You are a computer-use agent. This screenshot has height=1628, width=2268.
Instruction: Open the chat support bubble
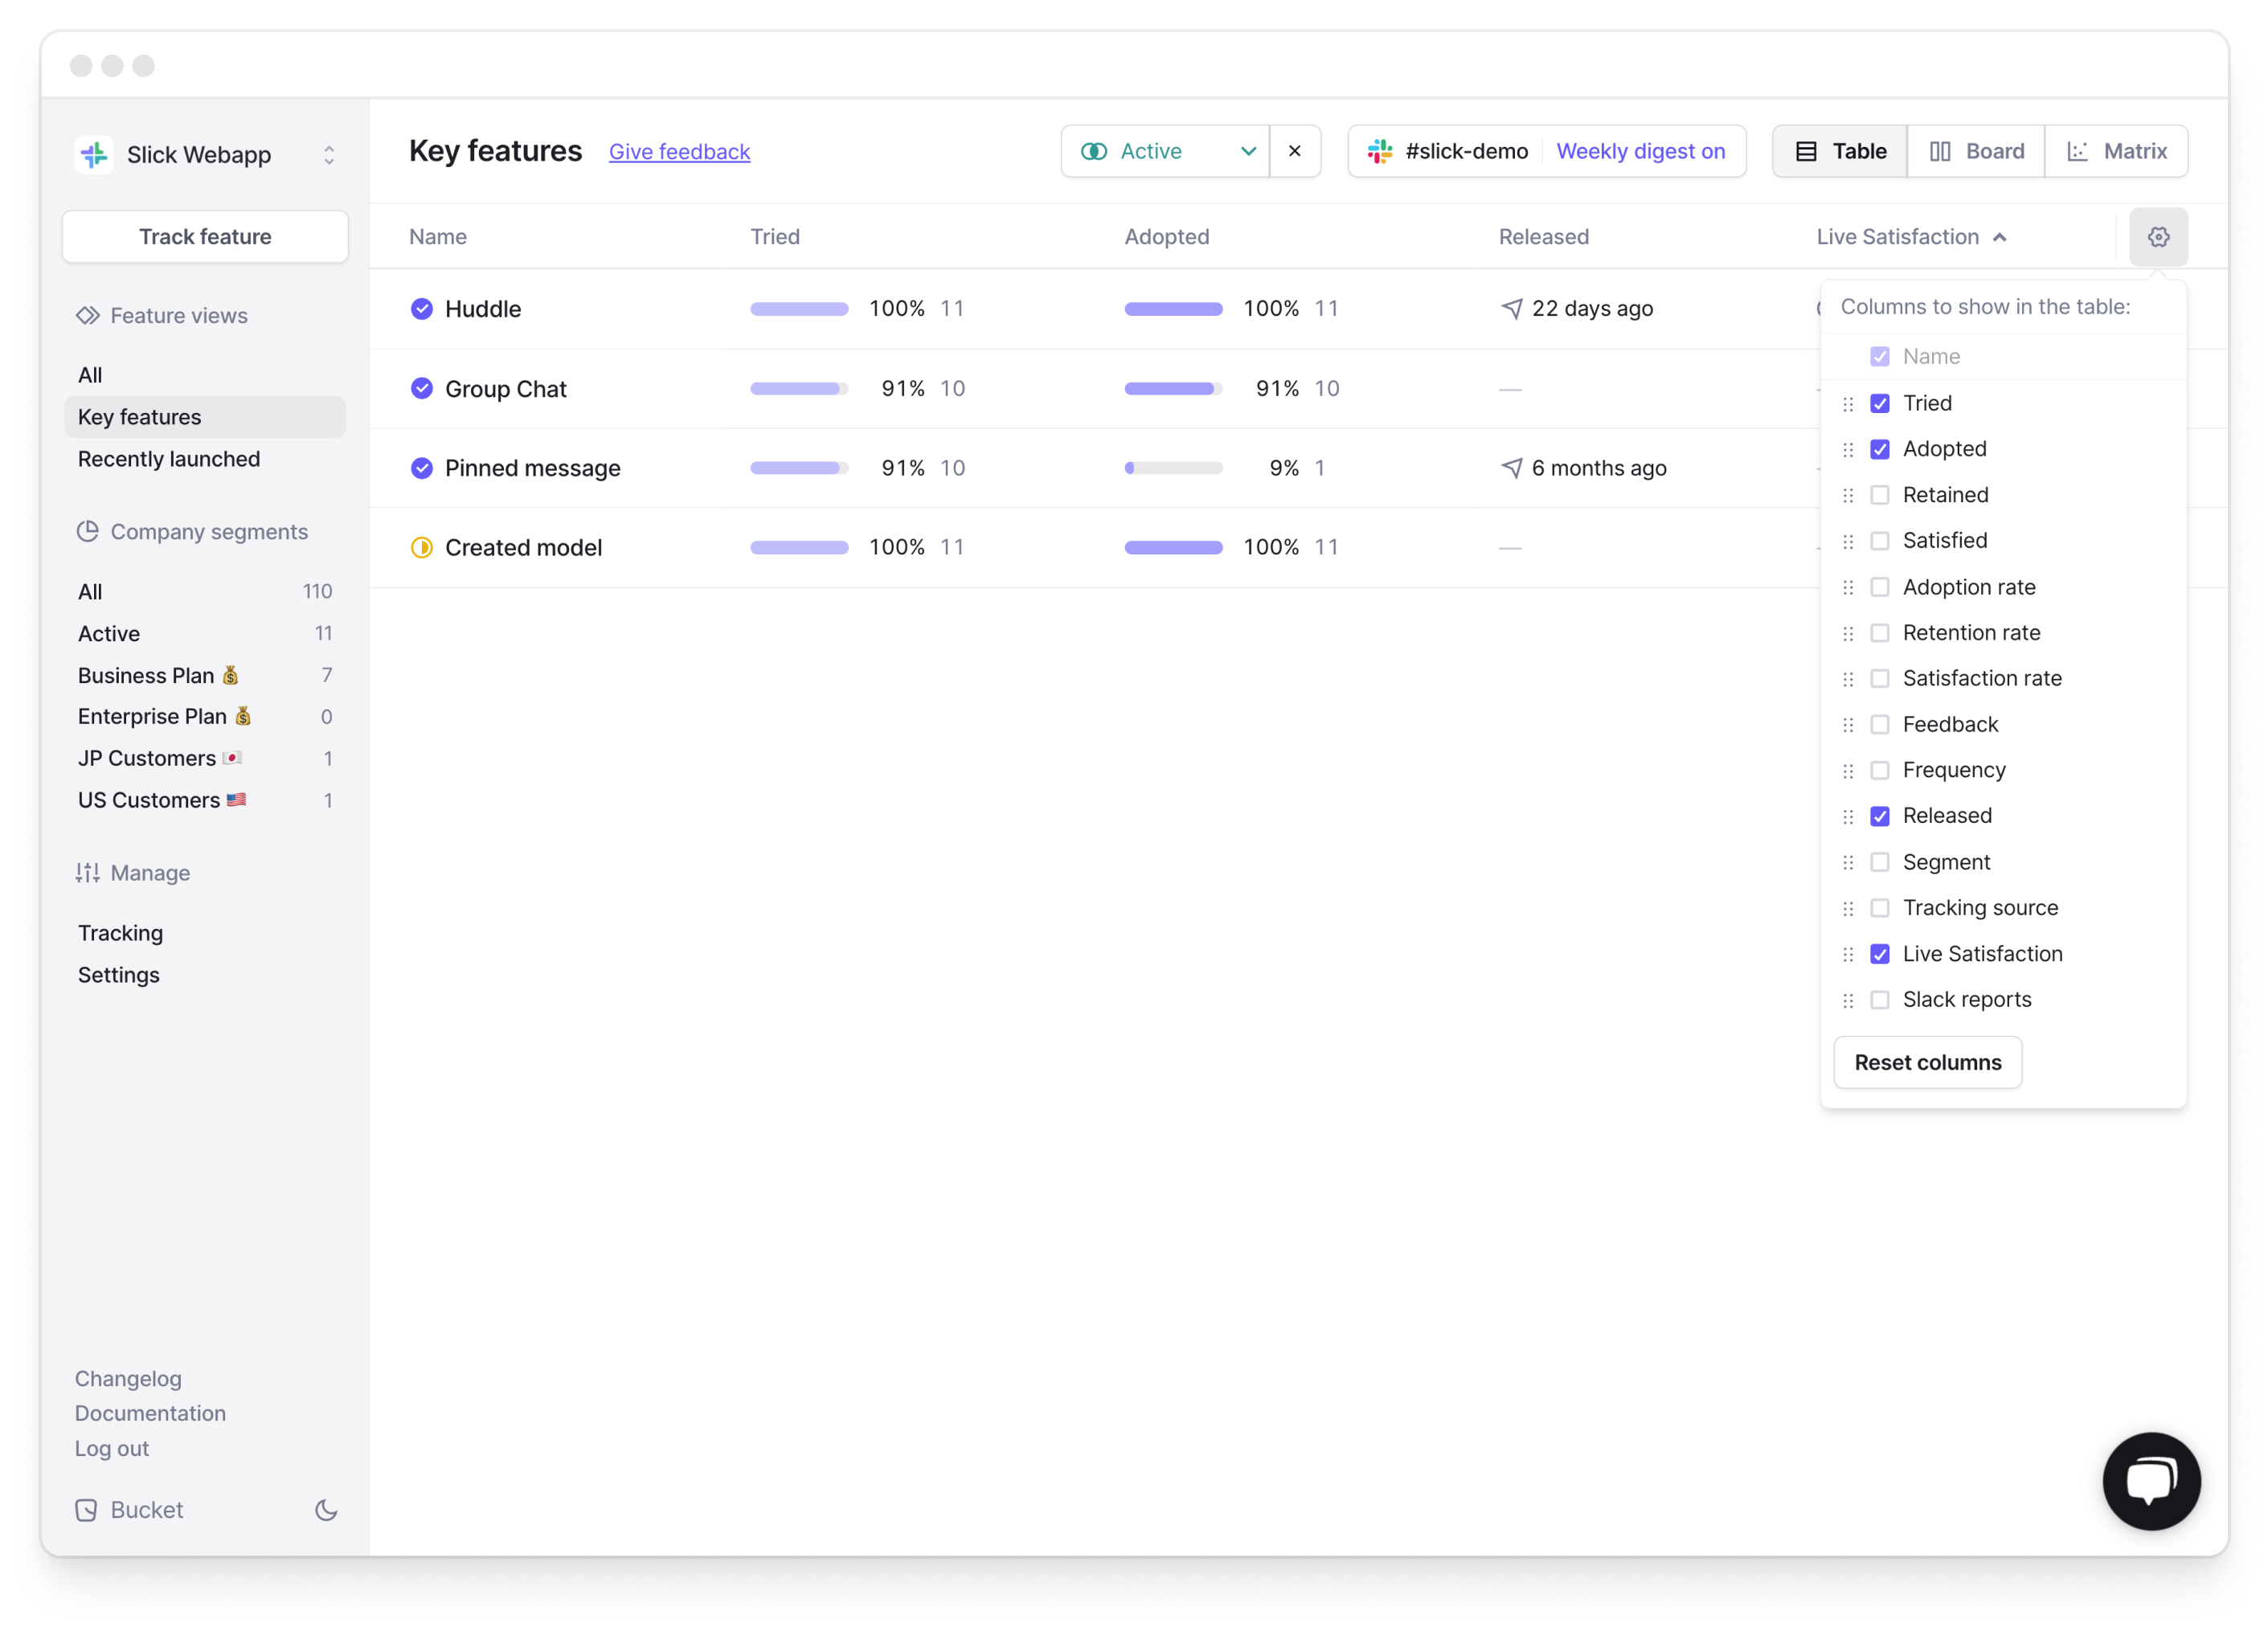[2151, 1481]
